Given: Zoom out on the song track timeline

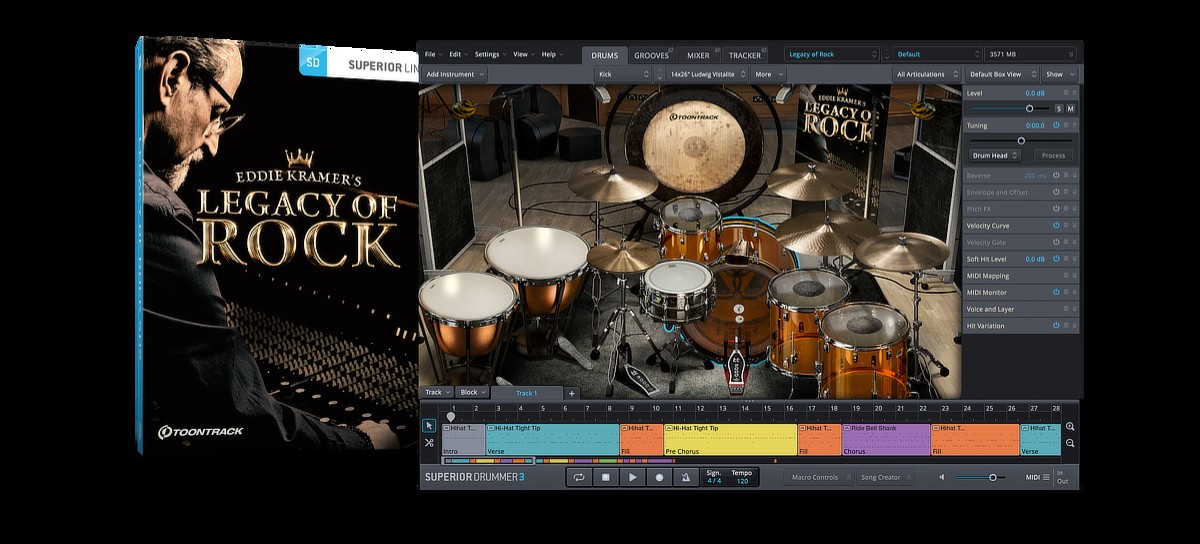Looking at the screenshot, I should click(x=1070, y=443).
